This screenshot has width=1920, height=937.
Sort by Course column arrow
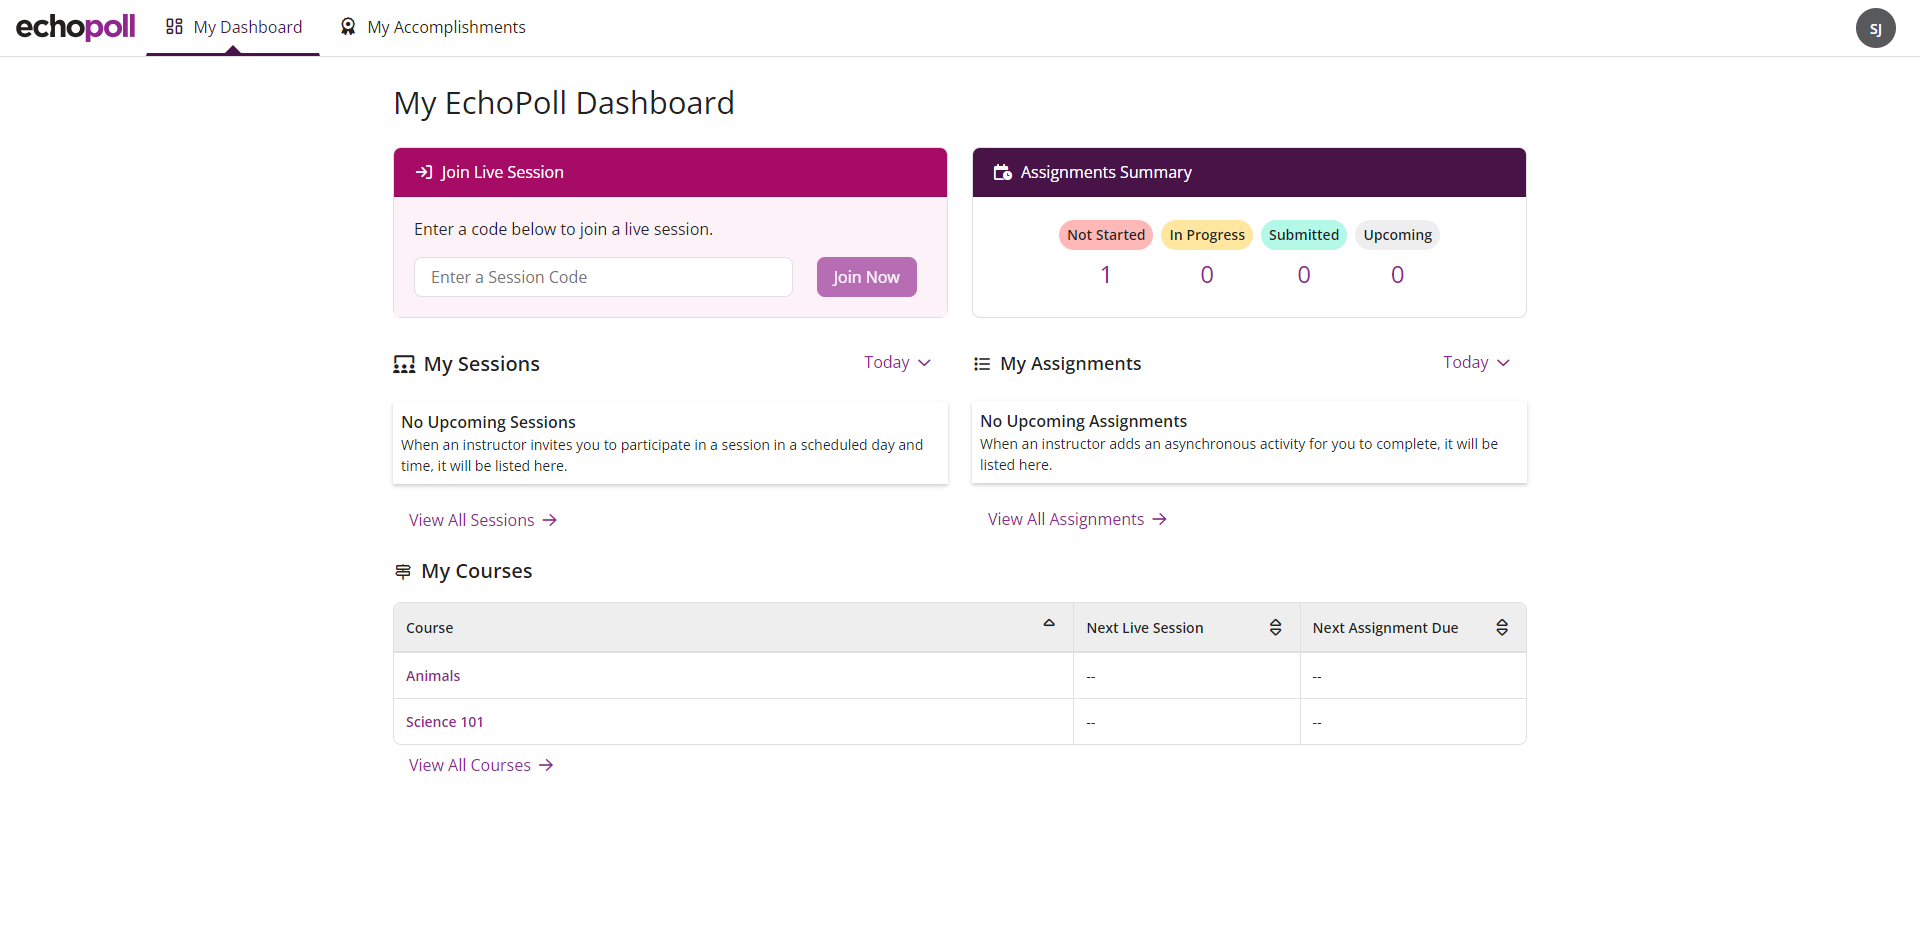[1049, 623]
